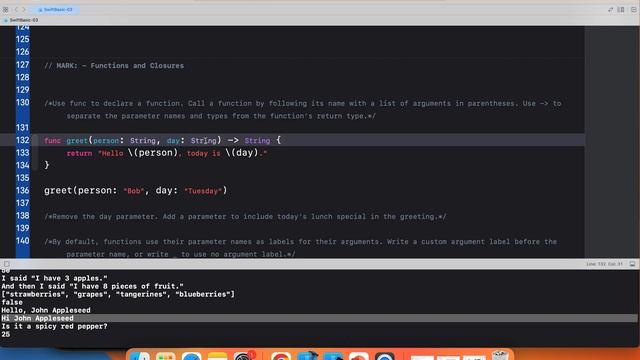
Task: Click console line 'Is it a spicy red pepper?'
Action: coord(54,327)
